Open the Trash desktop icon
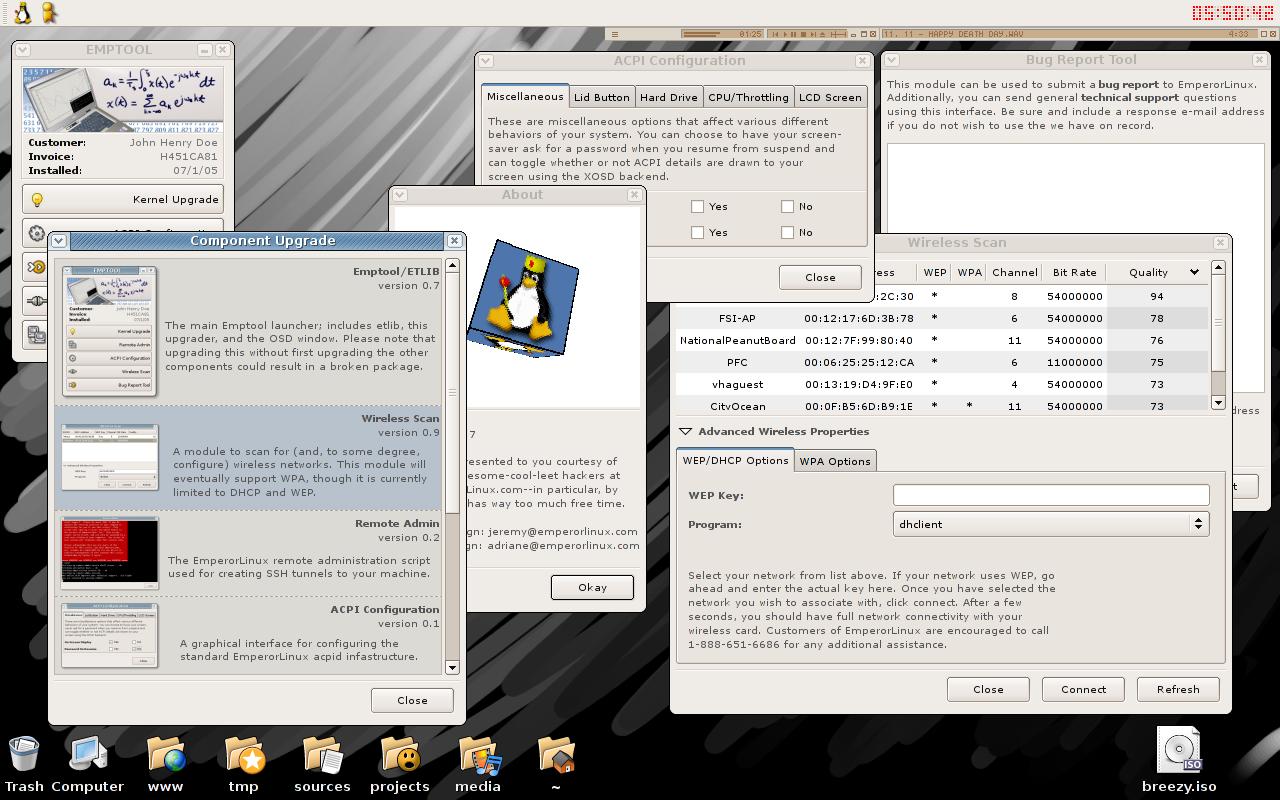The width and height of the screenshot is (1280, 800). (x=24, y=755)
